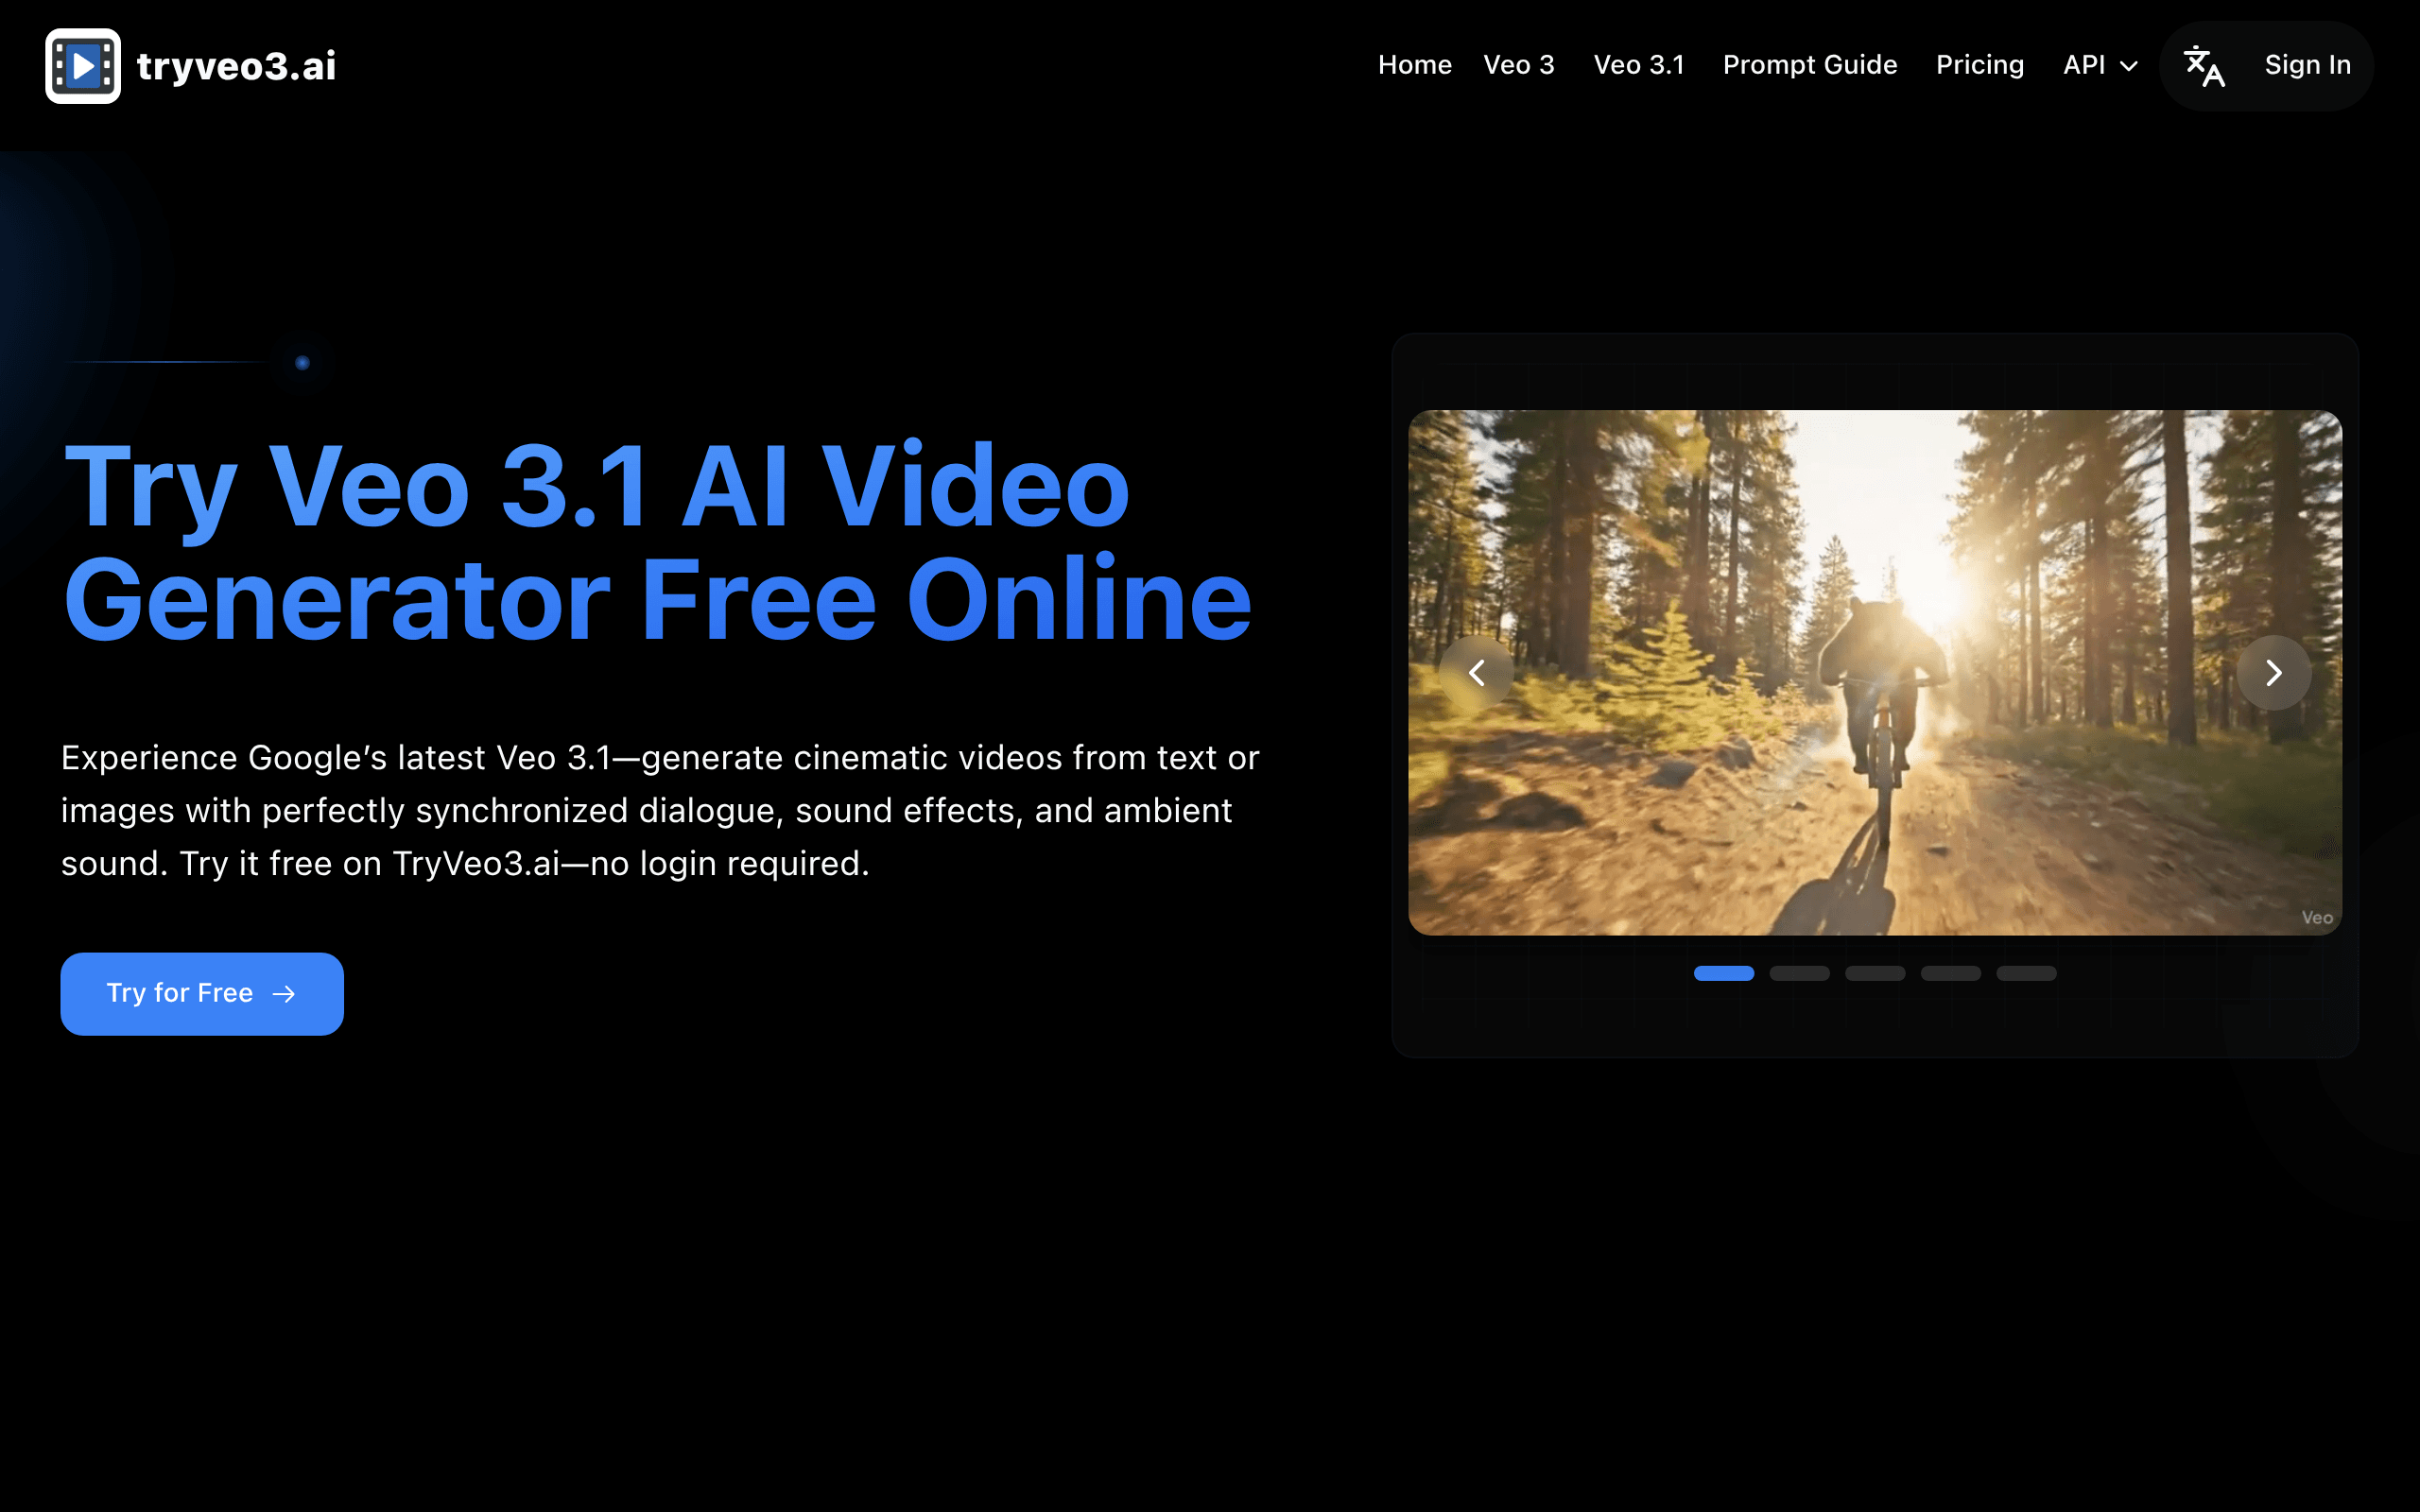
Task: Open the language translate icon
Action: (x=2204, y=66)
